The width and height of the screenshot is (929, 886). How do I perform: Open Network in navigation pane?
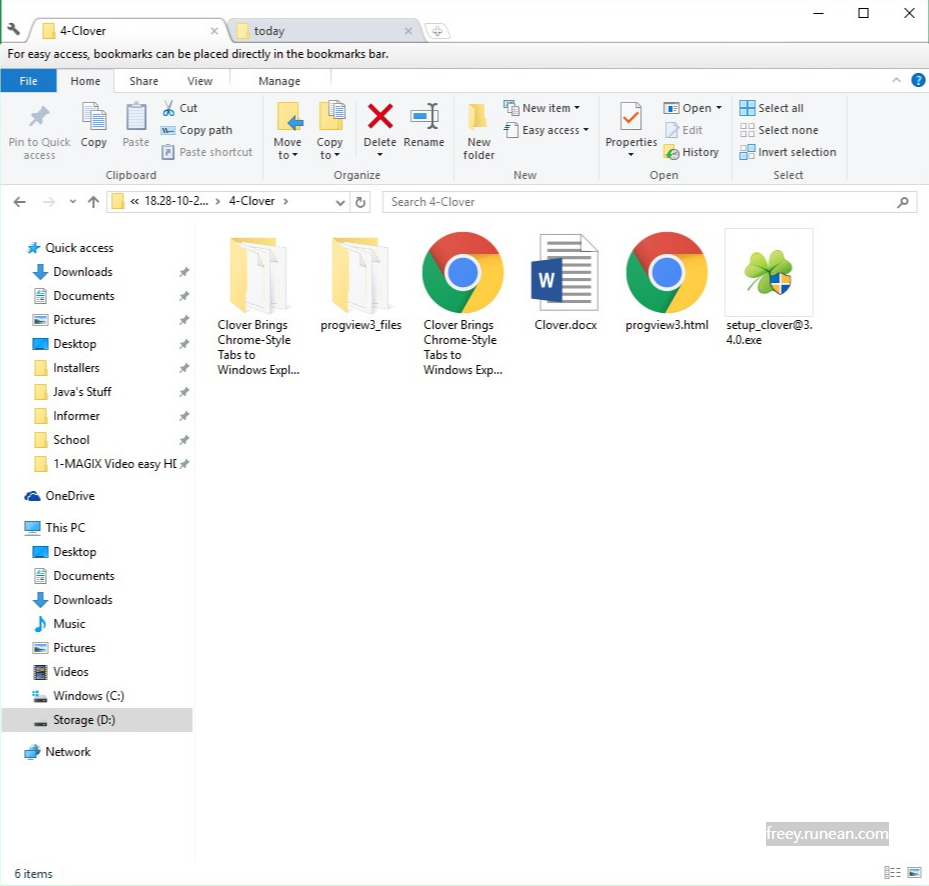tap(68, 751)
